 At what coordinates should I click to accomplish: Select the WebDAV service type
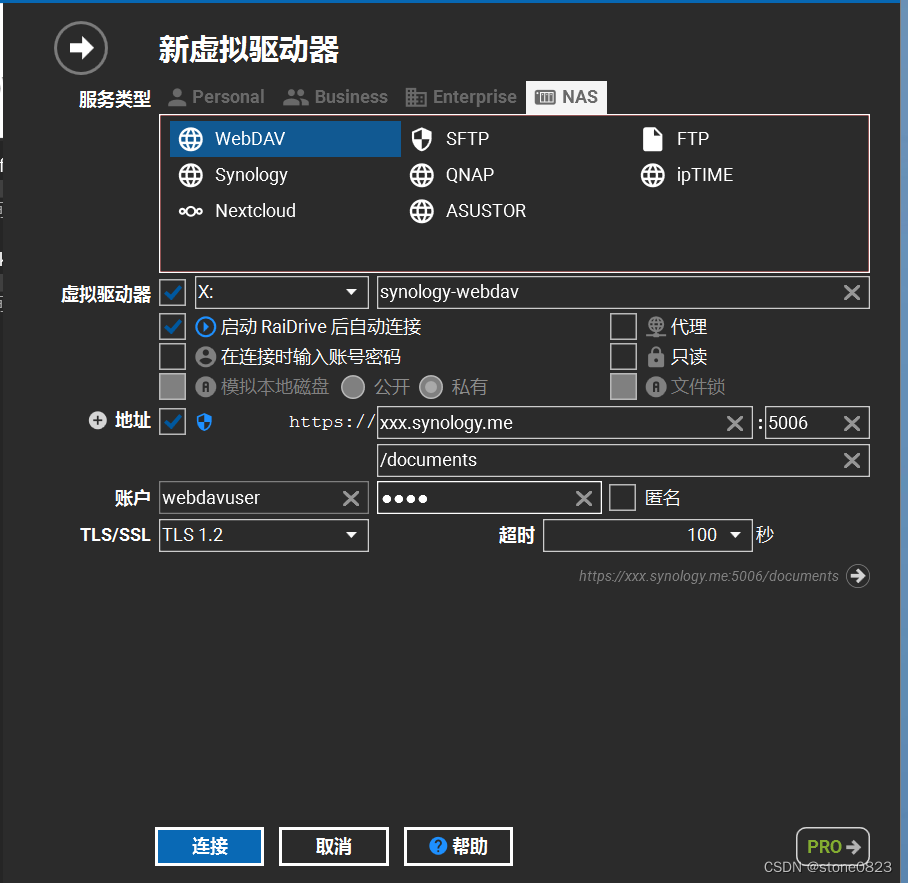[285, 139]
